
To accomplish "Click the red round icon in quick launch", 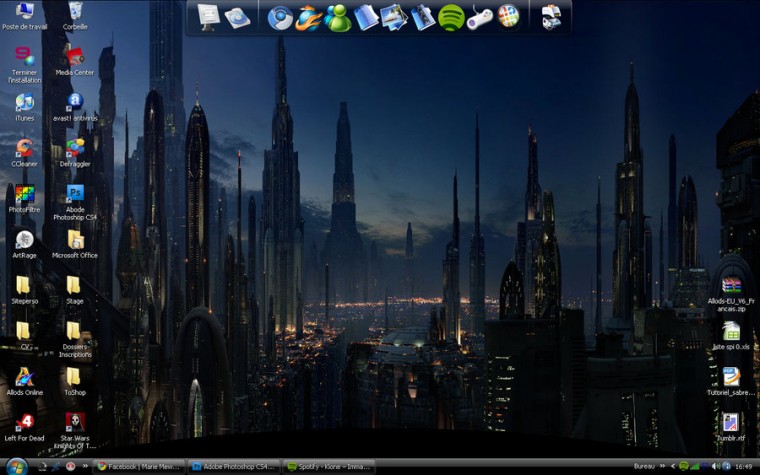I will tap(71, 466).
